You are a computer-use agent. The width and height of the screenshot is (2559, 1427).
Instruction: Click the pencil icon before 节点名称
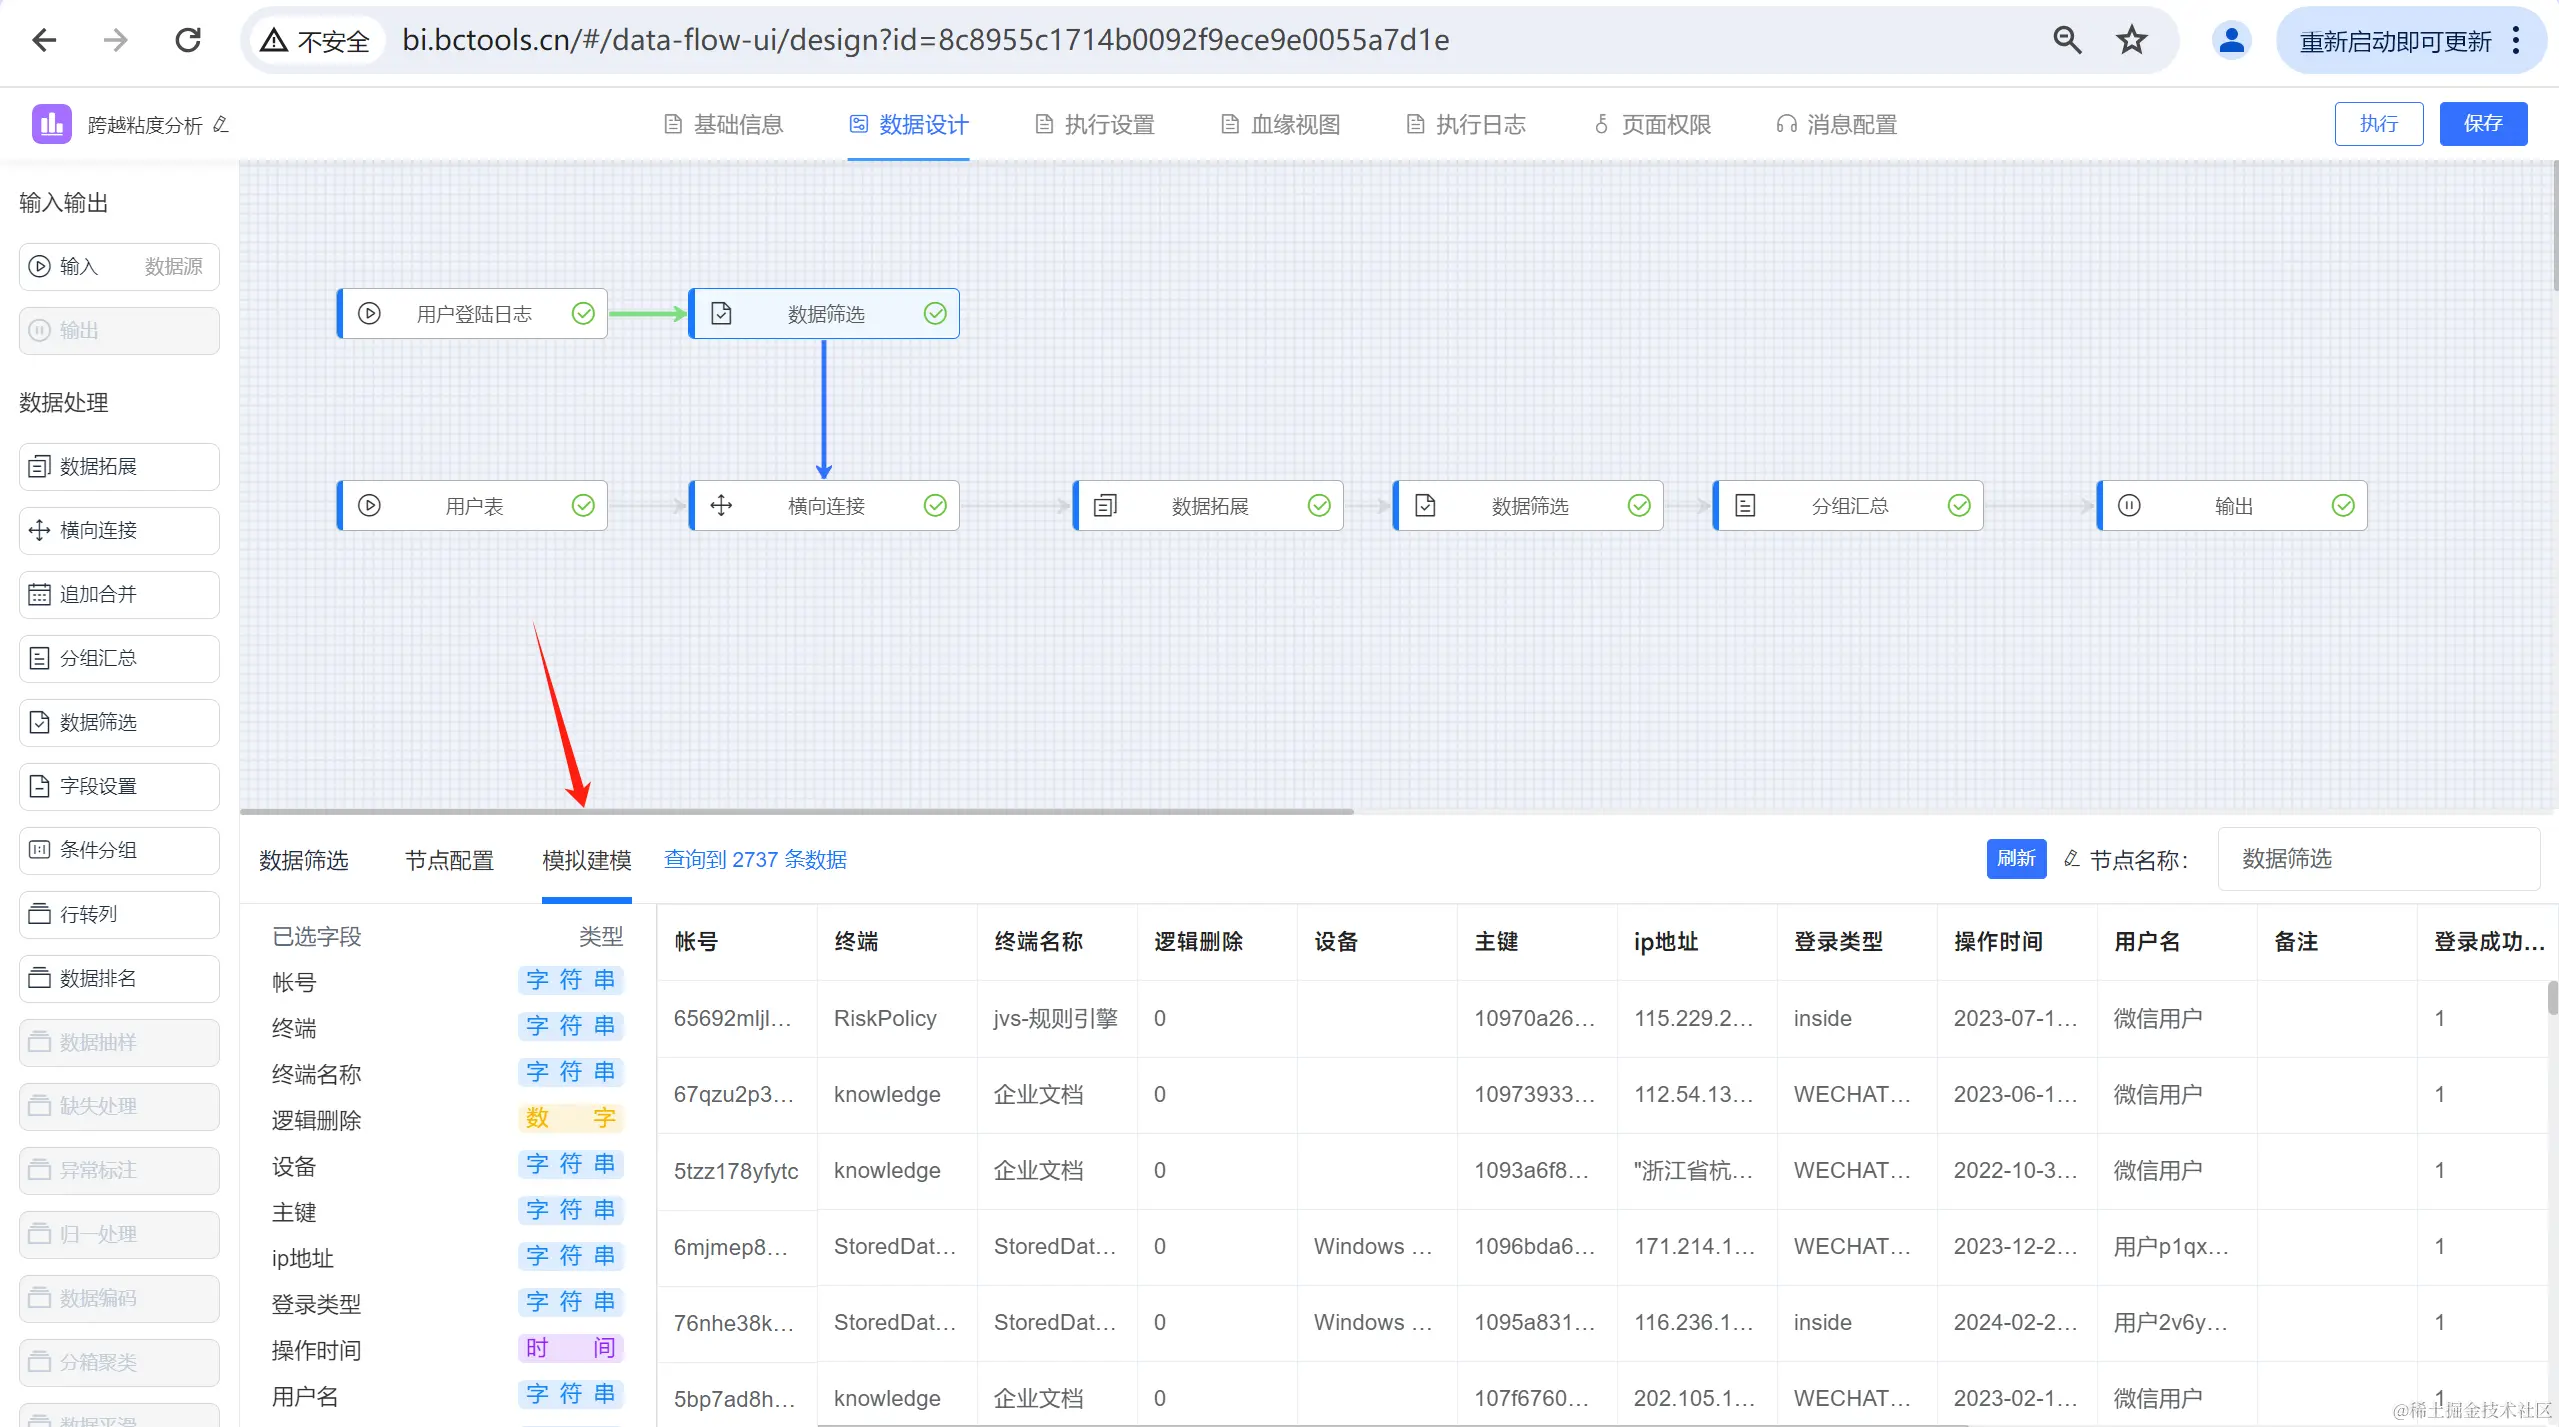(2072, 859)
